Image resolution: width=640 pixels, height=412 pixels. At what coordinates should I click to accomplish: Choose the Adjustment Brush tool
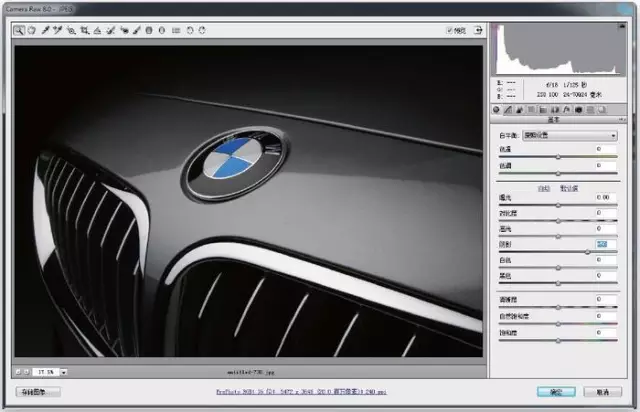click(x=137, y=30)
